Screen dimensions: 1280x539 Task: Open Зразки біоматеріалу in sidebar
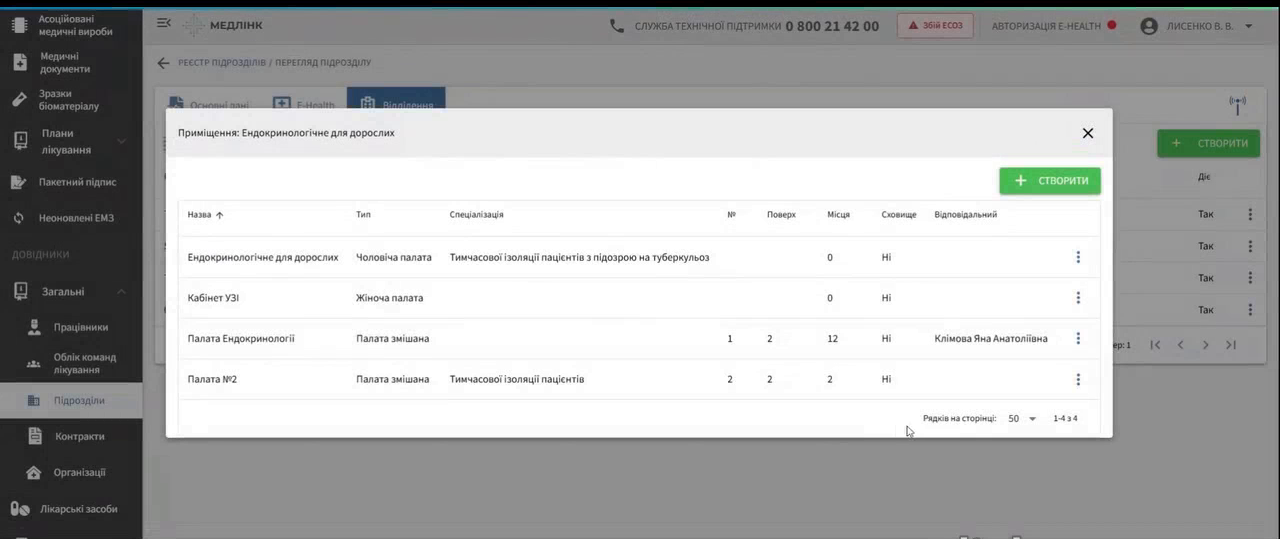71,100
